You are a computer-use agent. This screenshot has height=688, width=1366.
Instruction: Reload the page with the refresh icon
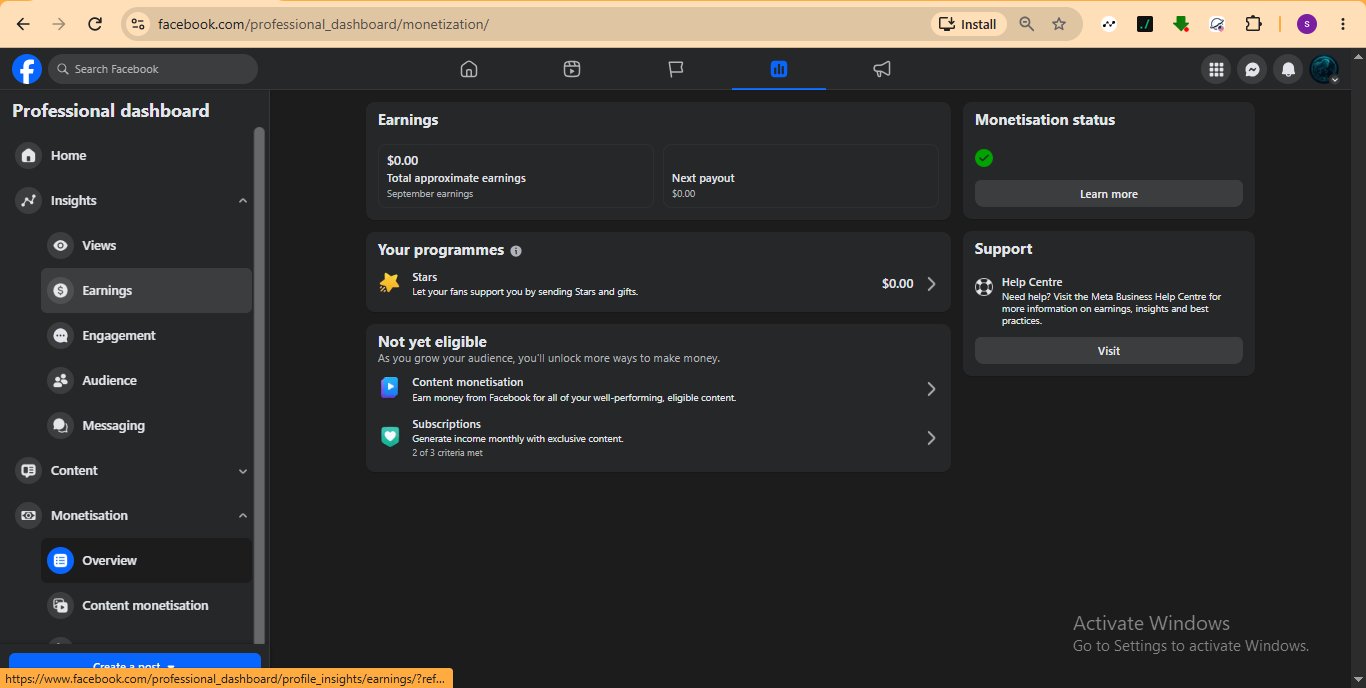point(95,24)
